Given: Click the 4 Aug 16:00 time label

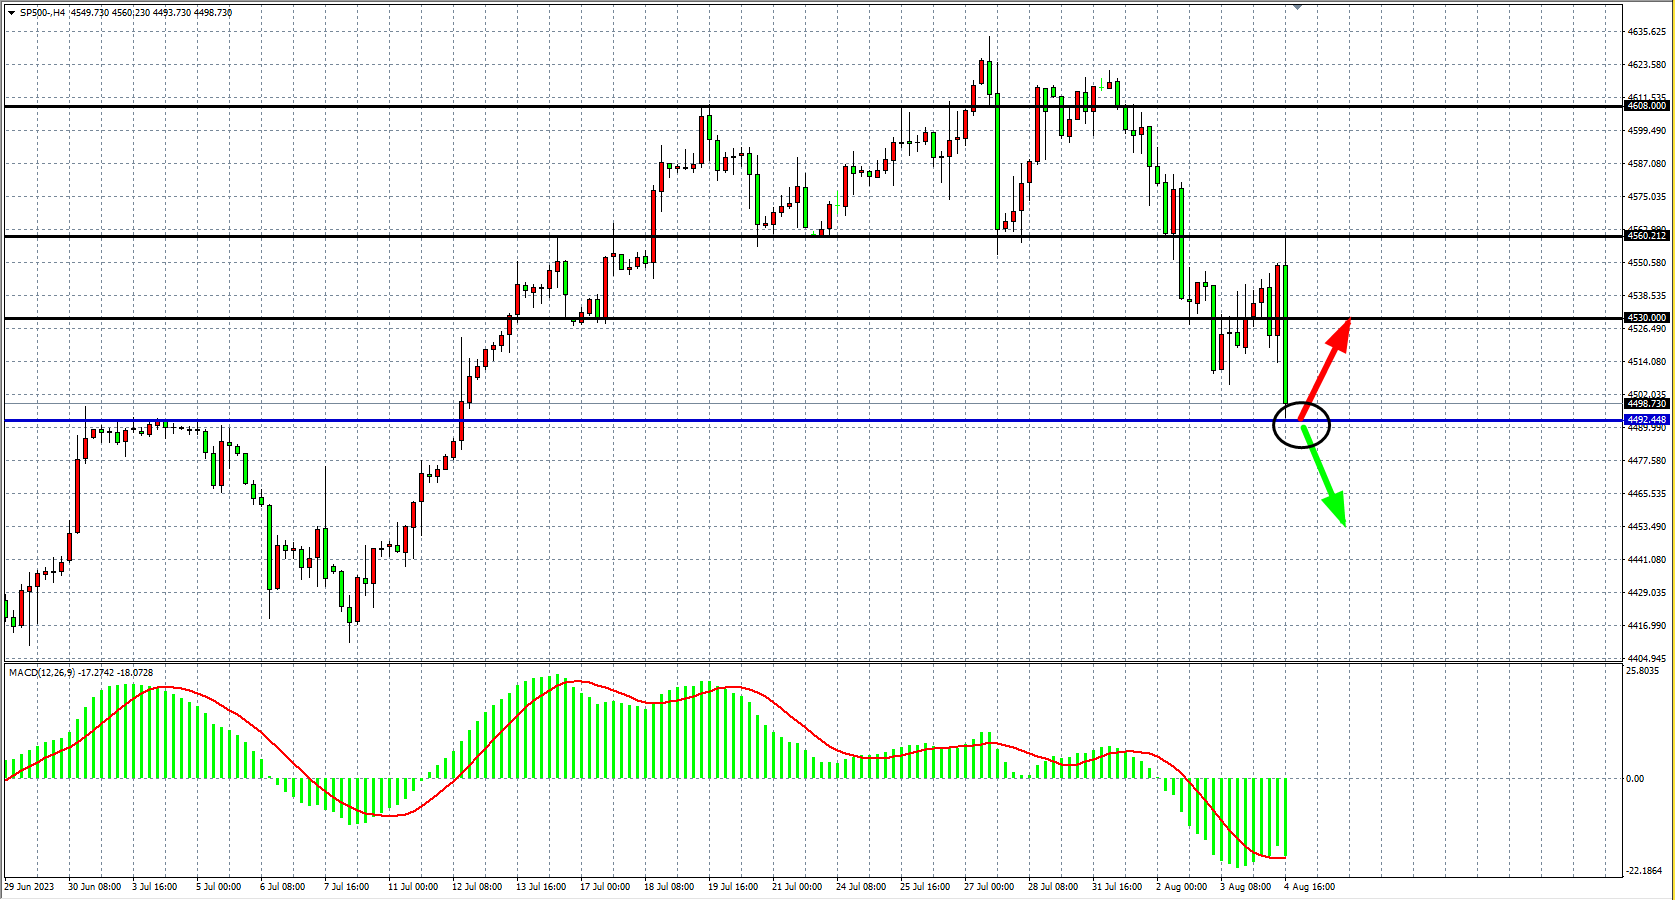Looking at the screenshot, I should (x=1309, y=887).
